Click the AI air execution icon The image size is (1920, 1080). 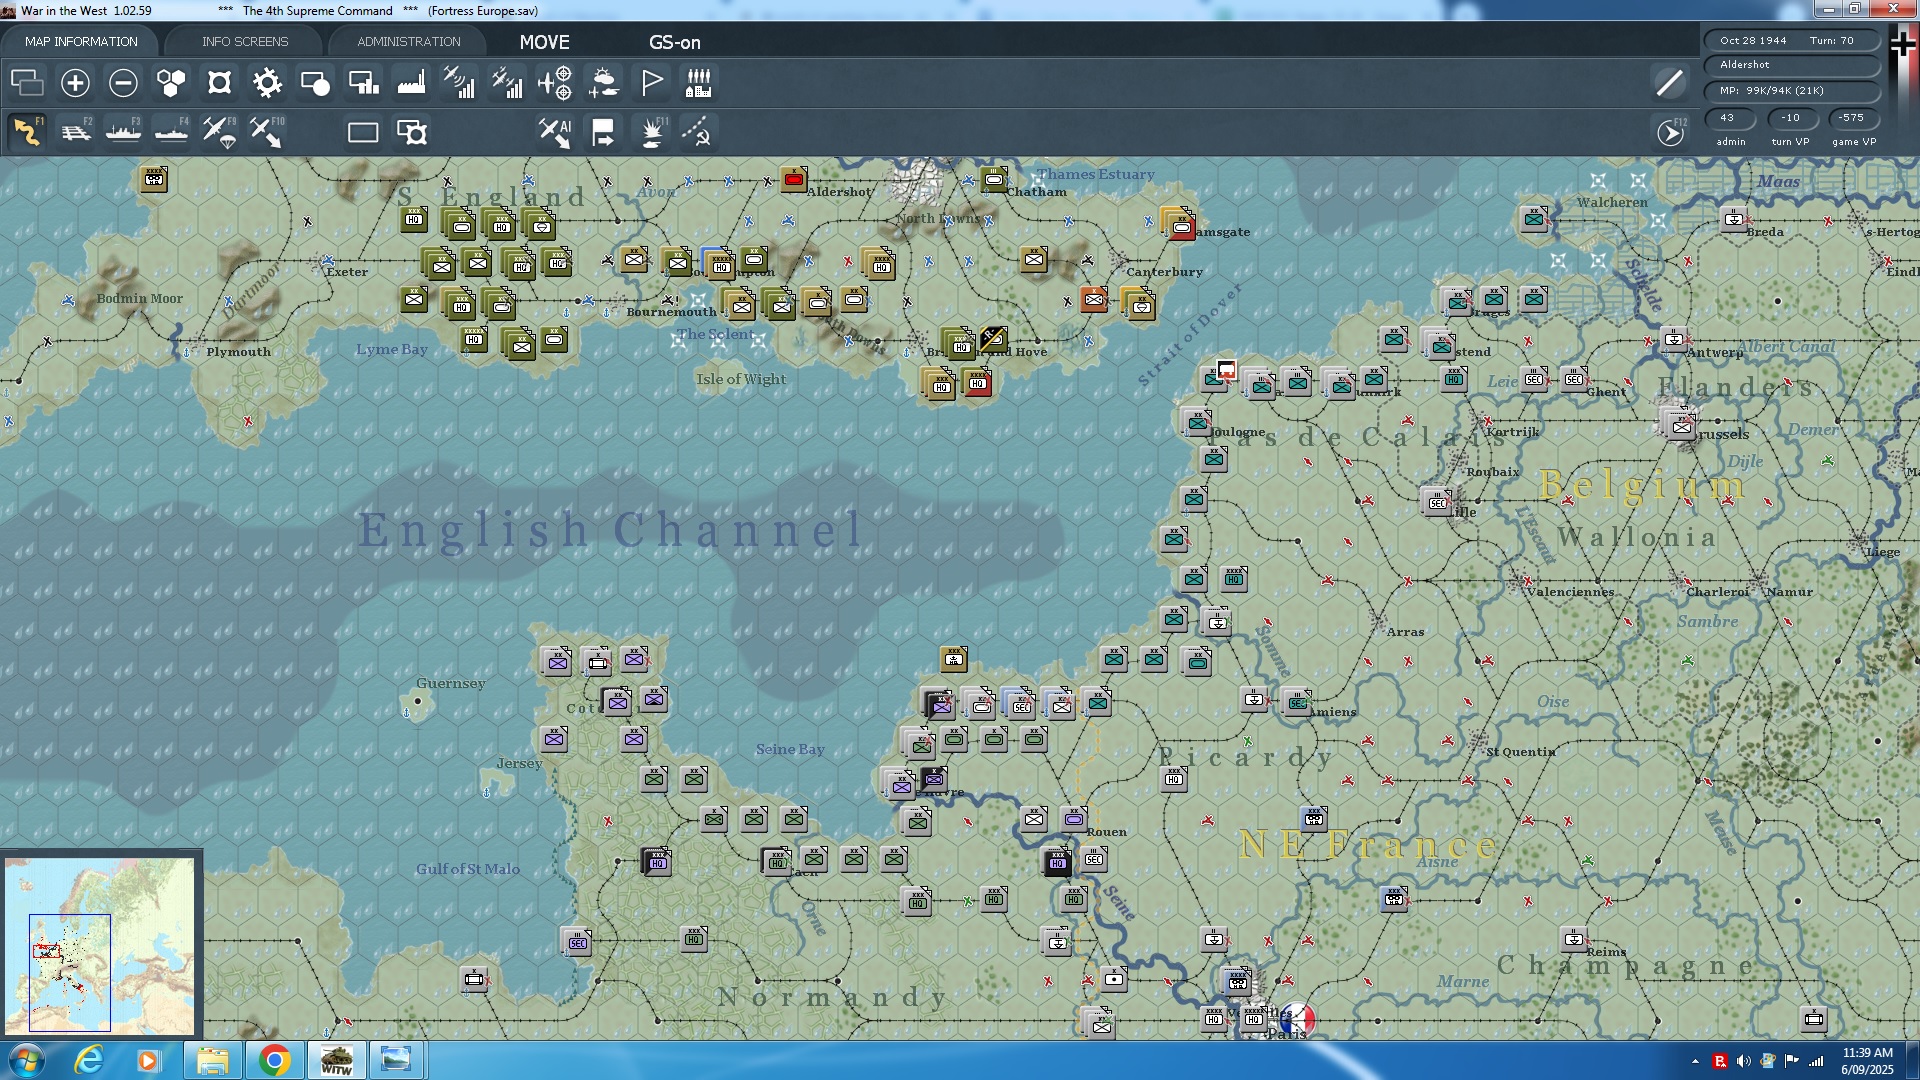[x=555, y=132]
